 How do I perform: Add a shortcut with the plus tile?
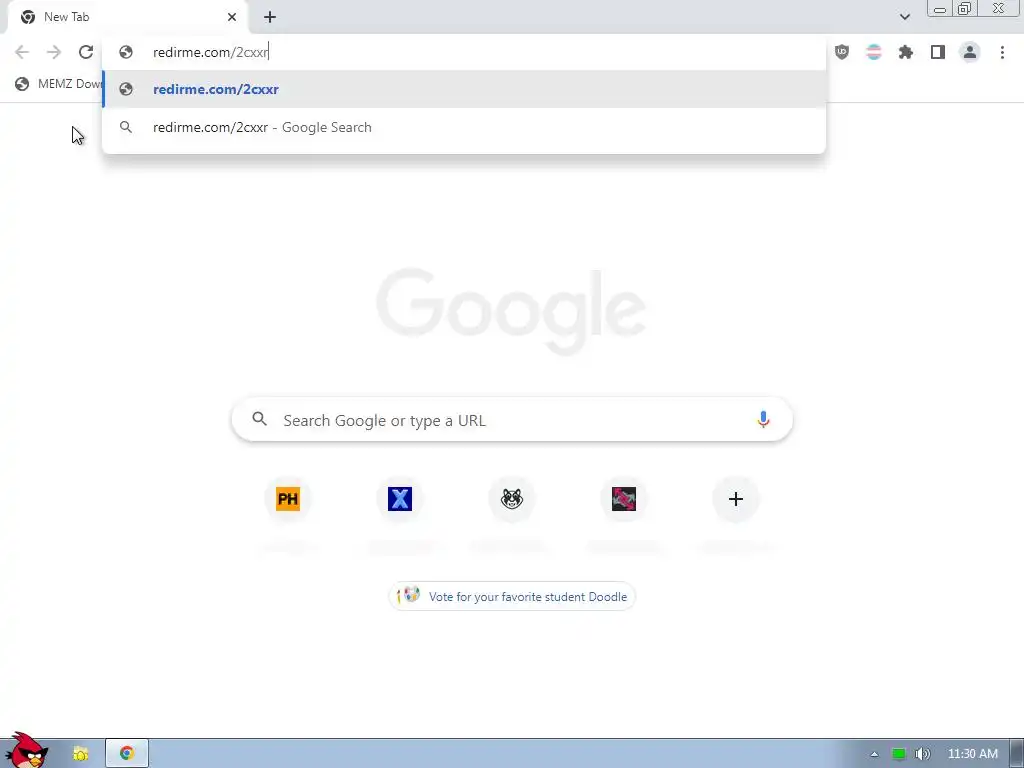tap(735, 499)
